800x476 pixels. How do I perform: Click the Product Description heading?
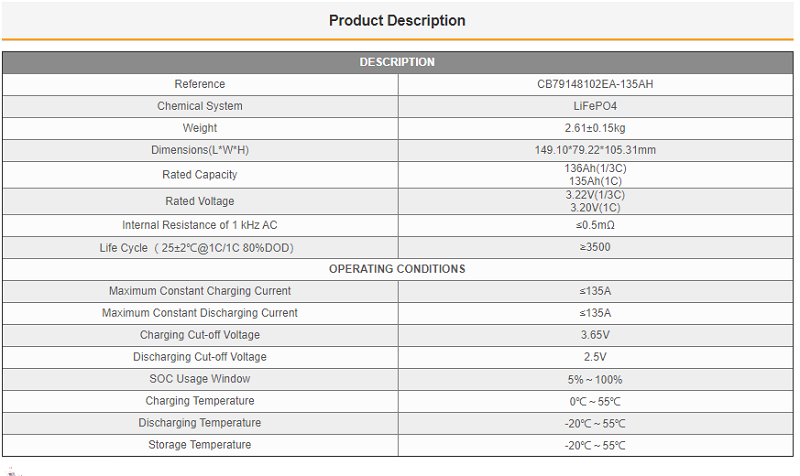(x=397, y=20)
